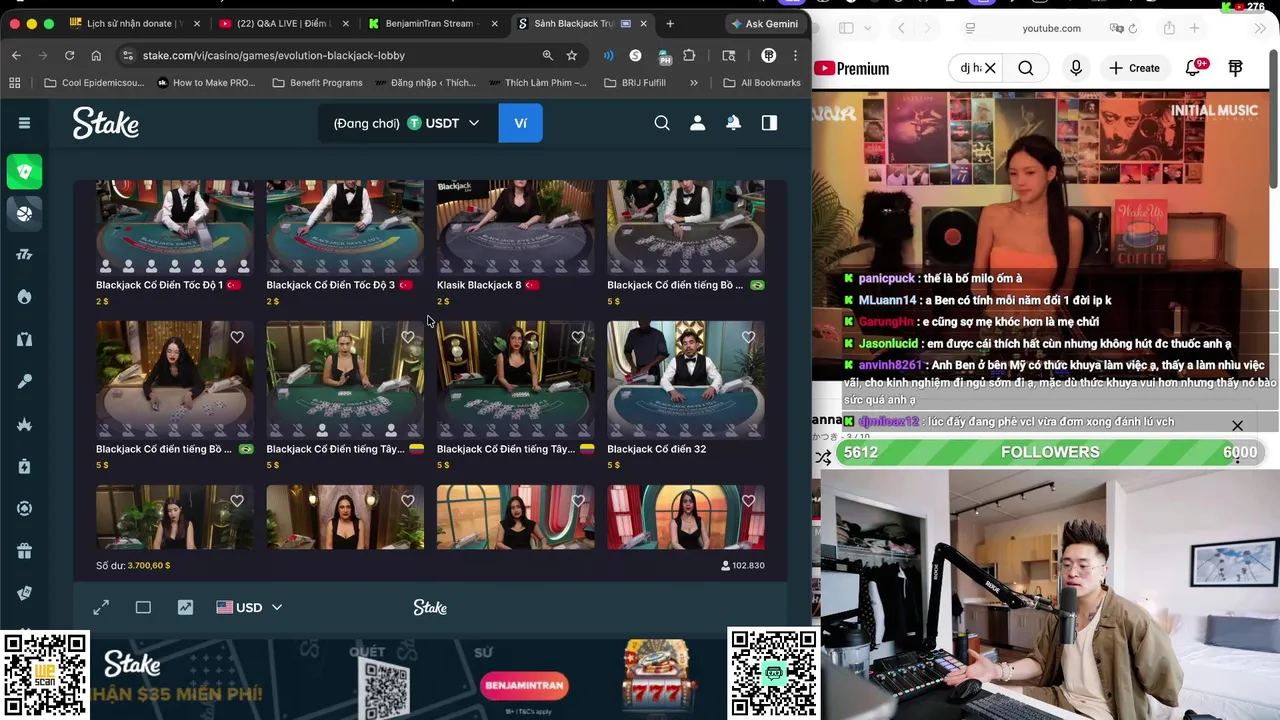Open Blackjack Cổ Điển Tốc Độ 1 table
Screen dimensions: 1280x720
[x=175, y=227]
